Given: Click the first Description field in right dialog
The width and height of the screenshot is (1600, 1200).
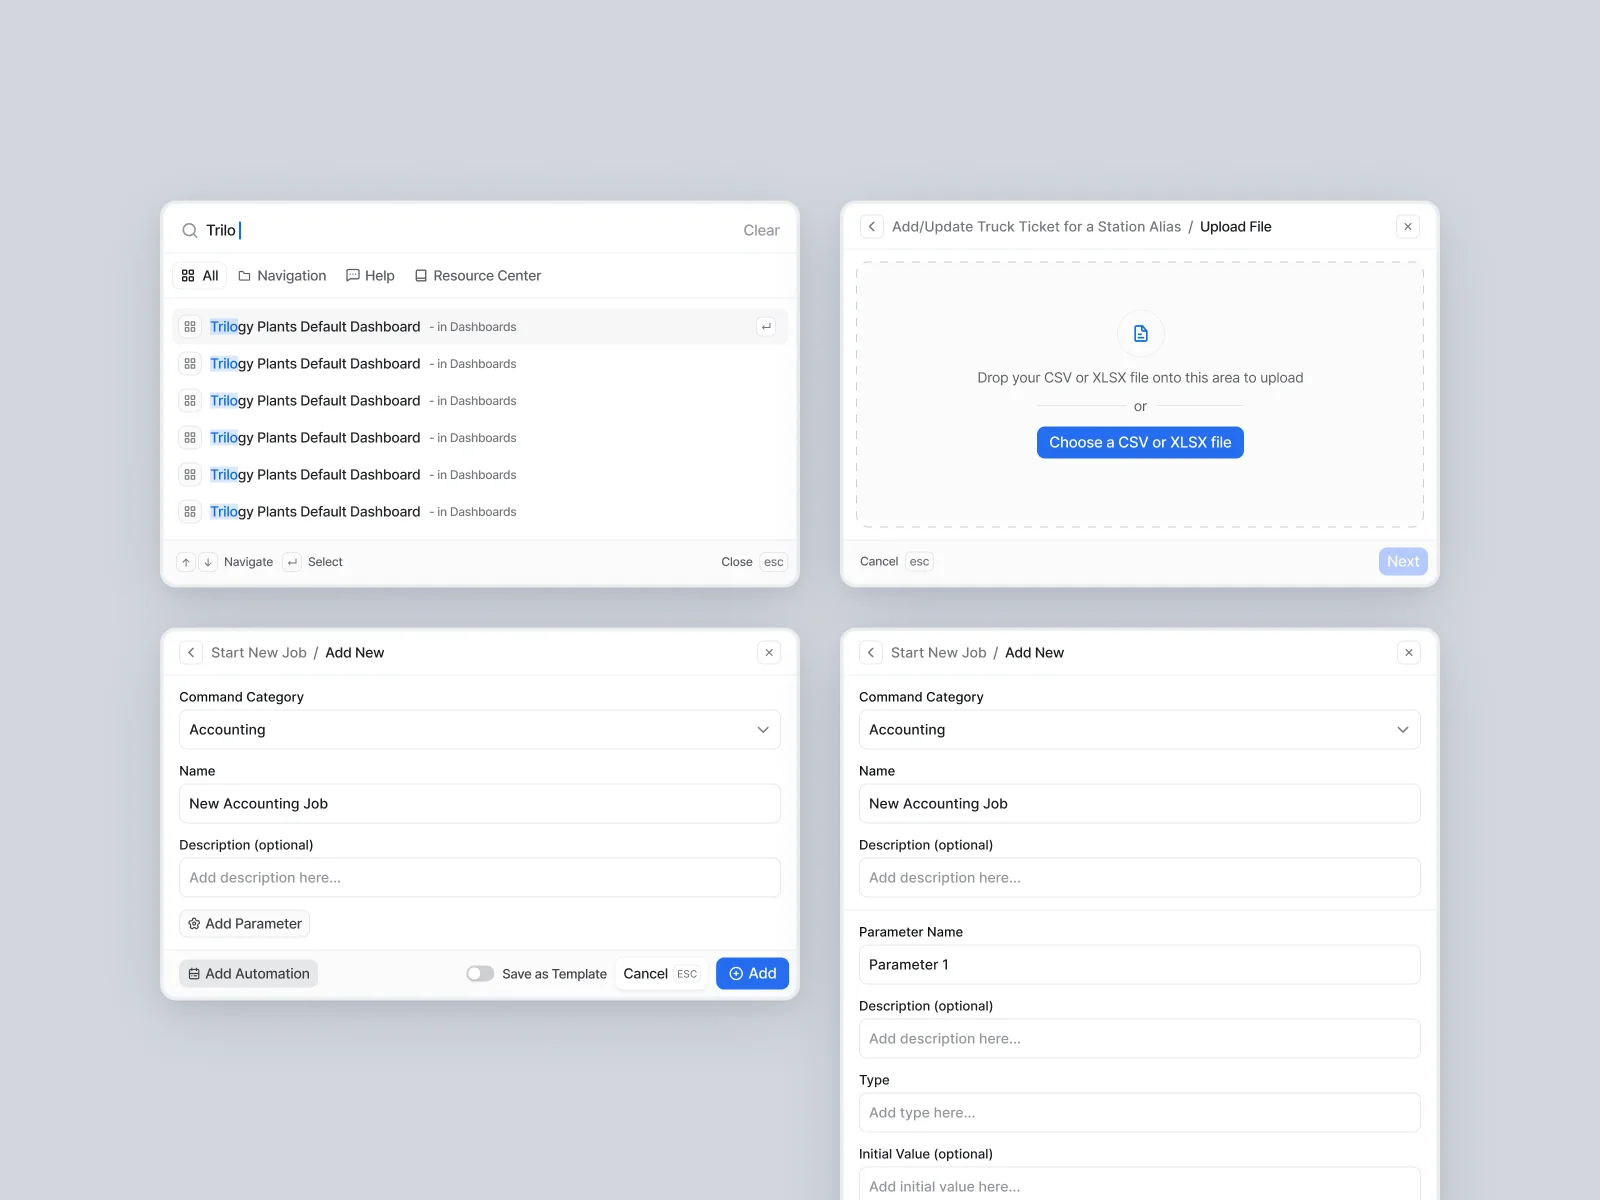Looking at the screenshot, I should [1140, 878].
